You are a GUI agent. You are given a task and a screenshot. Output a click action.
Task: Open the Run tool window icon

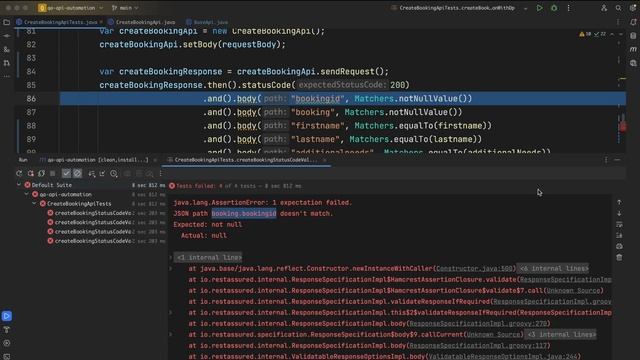click(7, 316)
